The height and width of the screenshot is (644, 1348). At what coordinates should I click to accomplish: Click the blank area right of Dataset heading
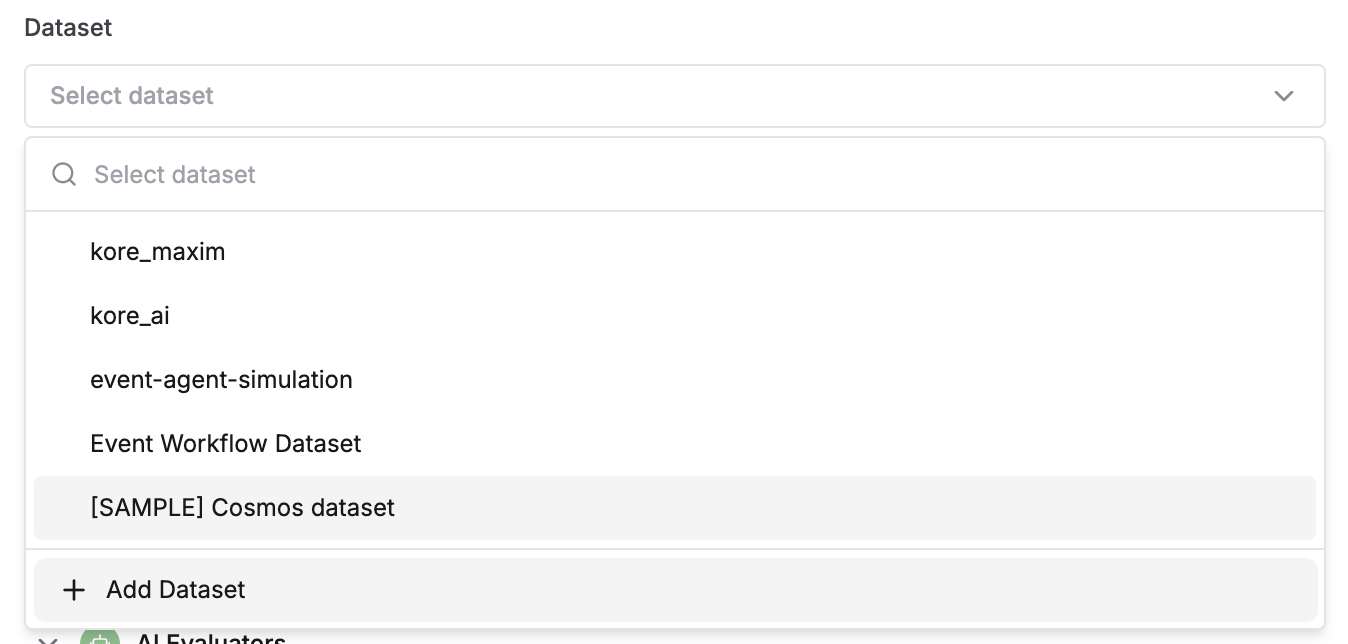point(718,28)
